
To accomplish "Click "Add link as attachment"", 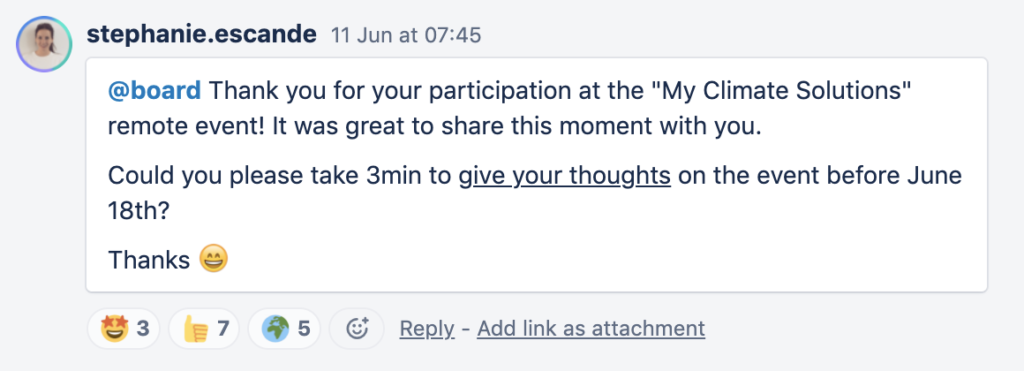I will 591,328.
